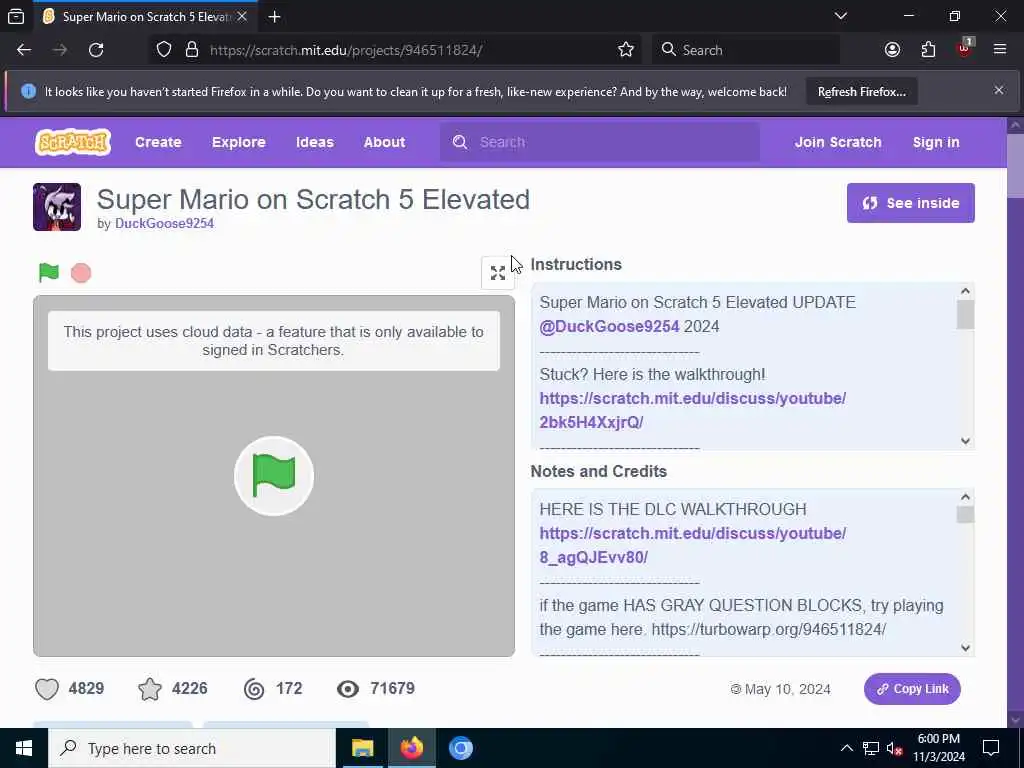The height and width of the screenshot is (768, 1024).
Task: Close the Super Mario on Scratch tab
Action: [242, 17]
